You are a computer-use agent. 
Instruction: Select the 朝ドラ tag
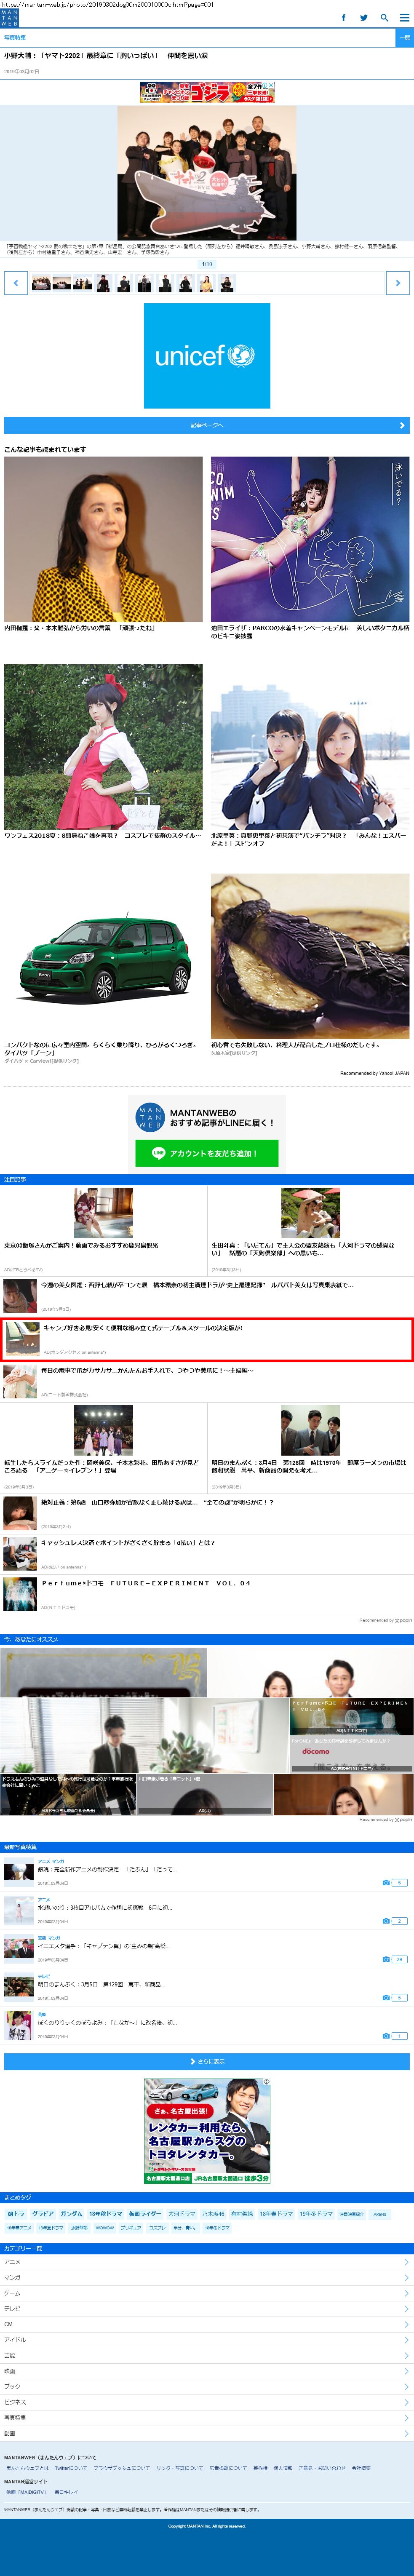[16, 2214]
